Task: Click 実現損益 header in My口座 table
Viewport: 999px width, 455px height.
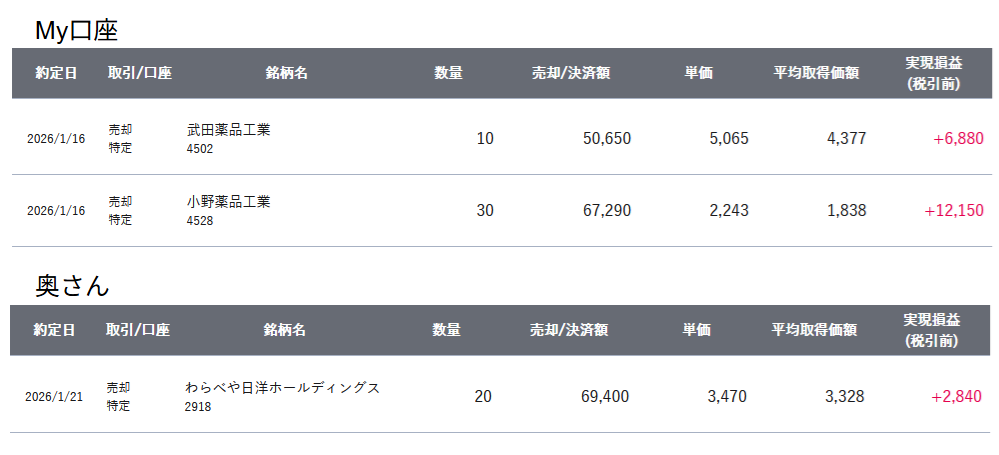Action: coord(933,73)
